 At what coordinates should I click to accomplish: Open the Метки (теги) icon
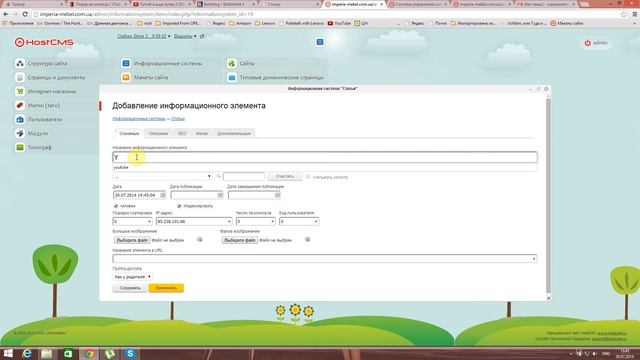pyautogui.click(x=20, y=105)
